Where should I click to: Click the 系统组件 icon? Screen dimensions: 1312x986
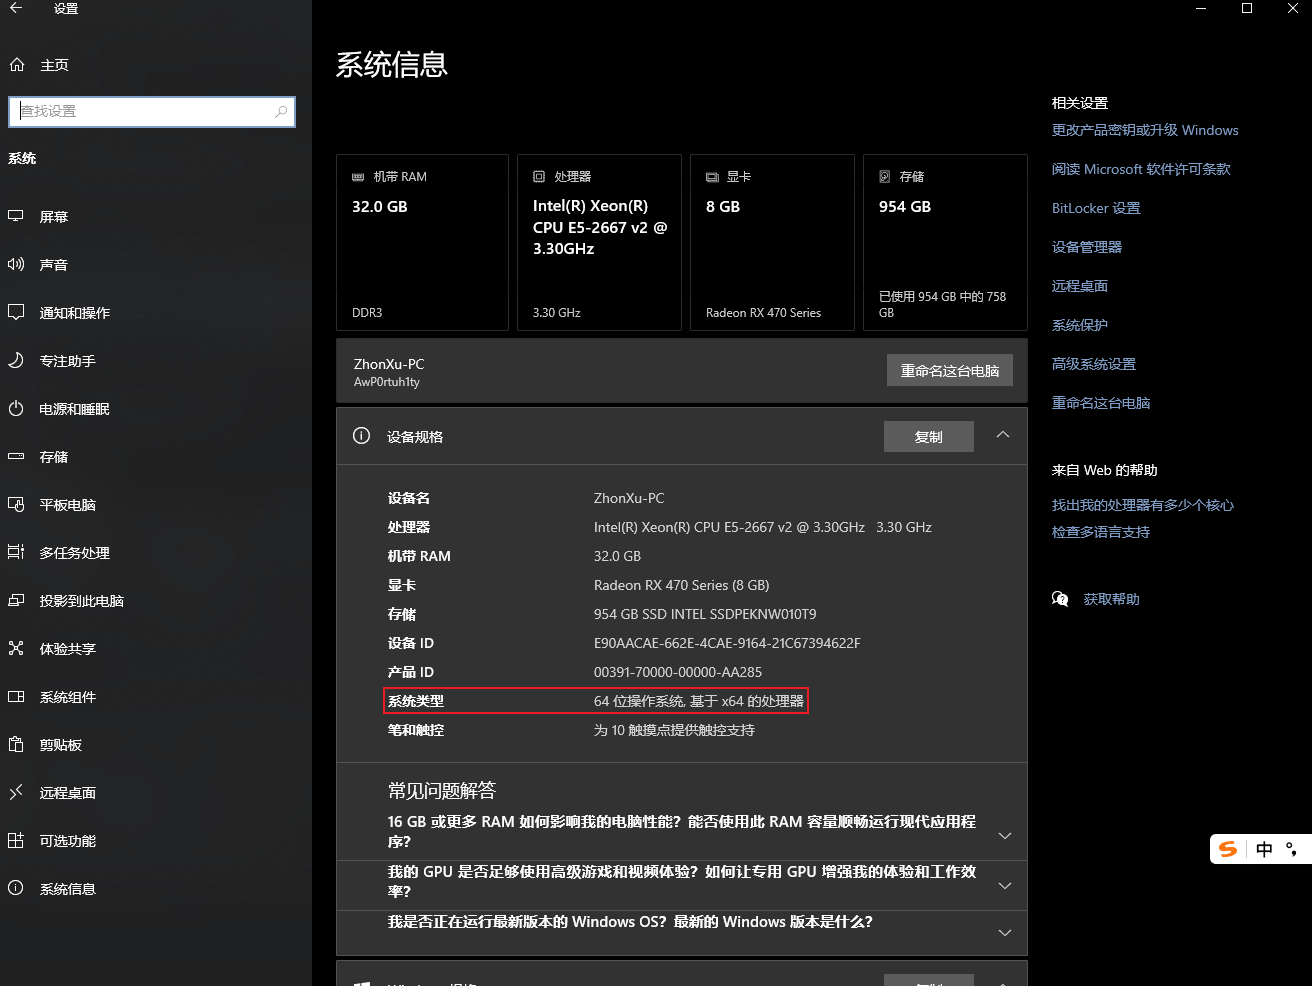click(16, 696)
